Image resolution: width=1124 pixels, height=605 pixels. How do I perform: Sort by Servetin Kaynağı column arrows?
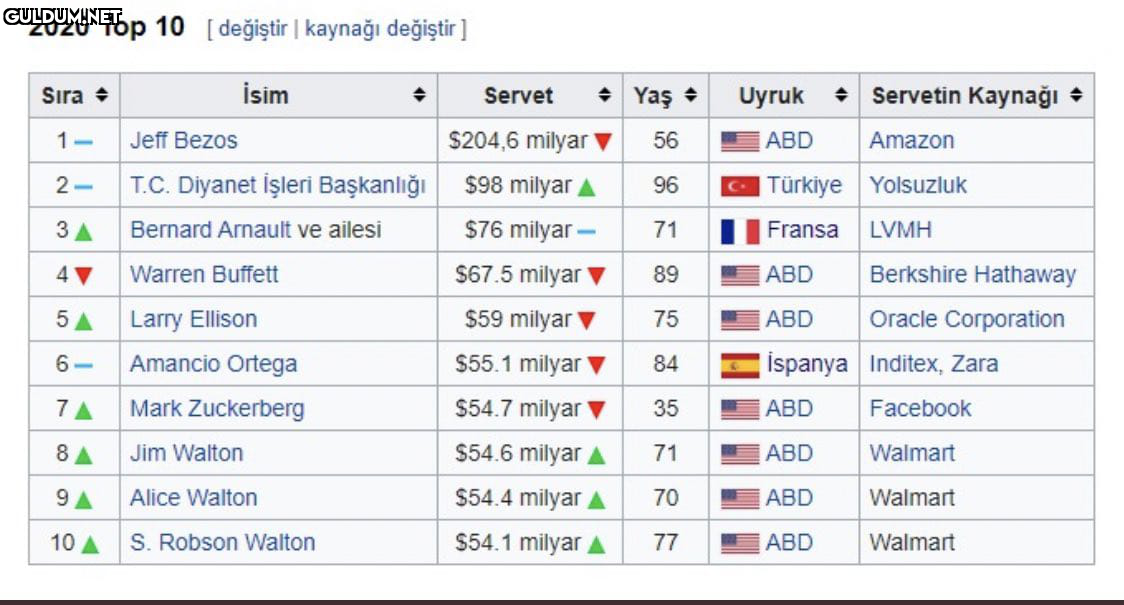1076,96
